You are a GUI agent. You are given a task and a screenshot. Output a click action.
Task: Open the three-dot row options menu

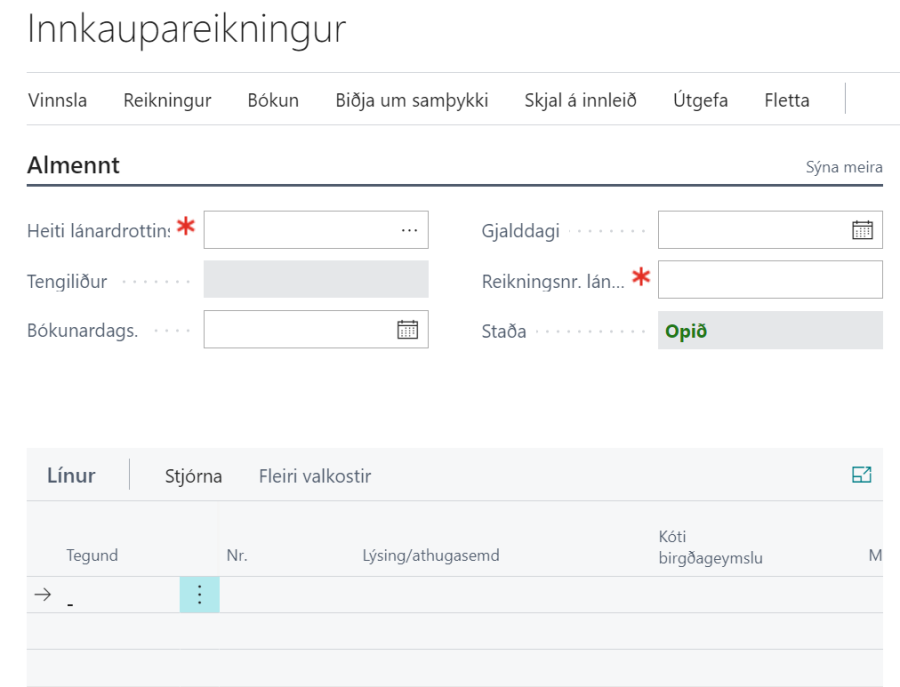coord(199,595)
